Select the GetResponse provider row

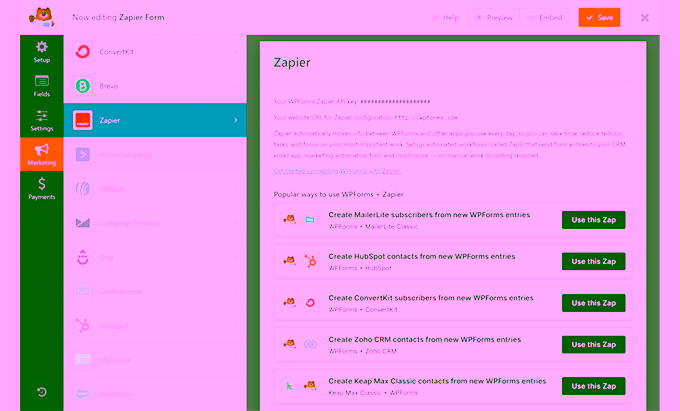[155, 291]
